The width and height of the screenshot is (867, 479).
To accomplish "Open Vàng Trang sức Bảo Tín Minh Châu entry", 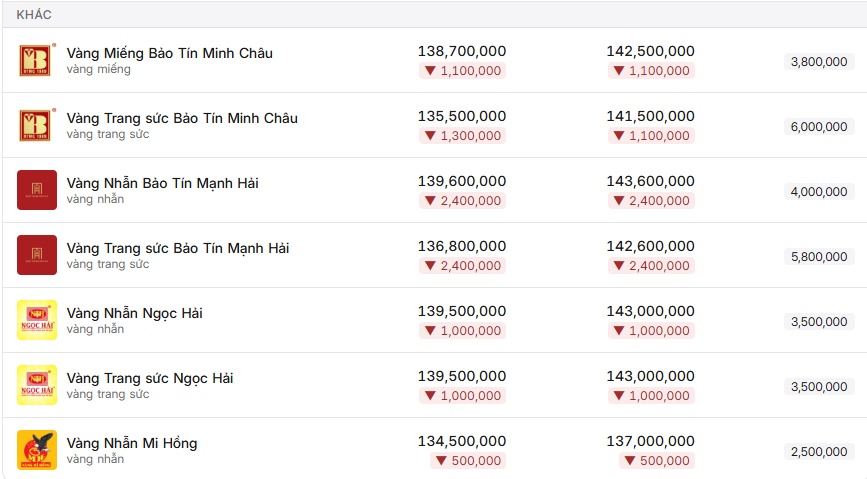I will coord(182,118).
